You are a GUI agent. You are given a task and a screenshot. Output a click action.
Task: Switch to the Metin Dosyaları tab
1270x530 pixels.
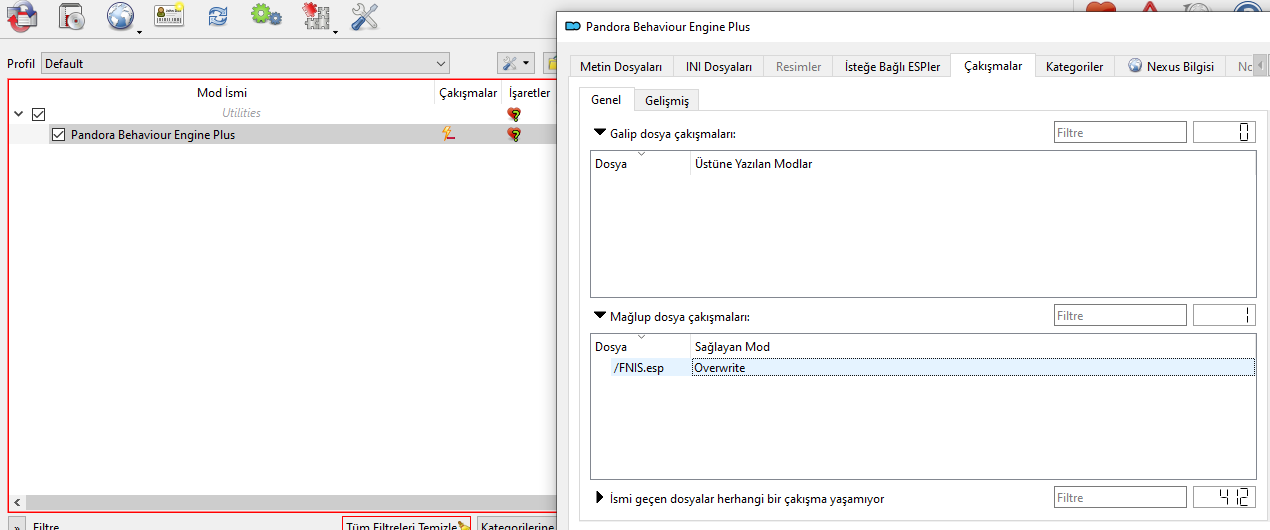tap(621, 67)
